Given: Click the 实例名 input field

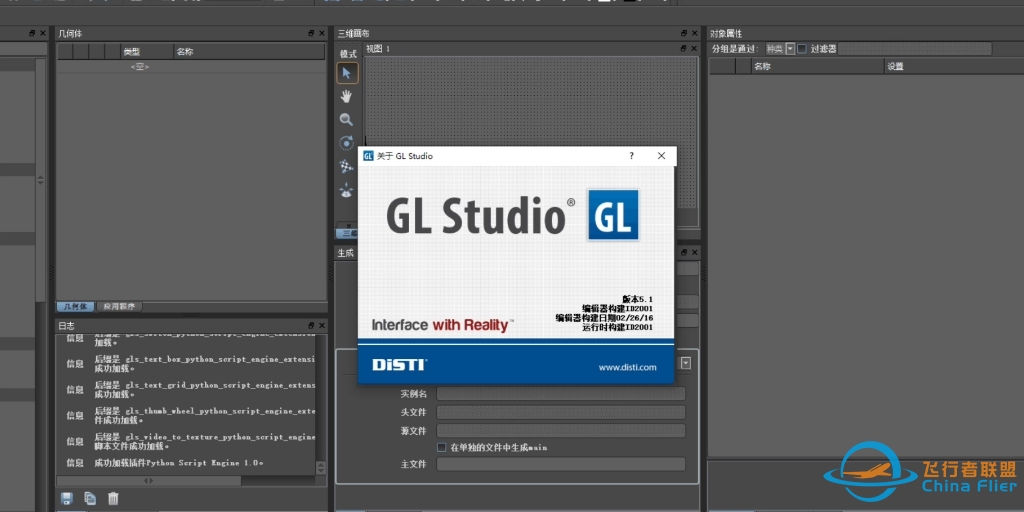Looking at the screenshot, I should [x=561, y=394].
